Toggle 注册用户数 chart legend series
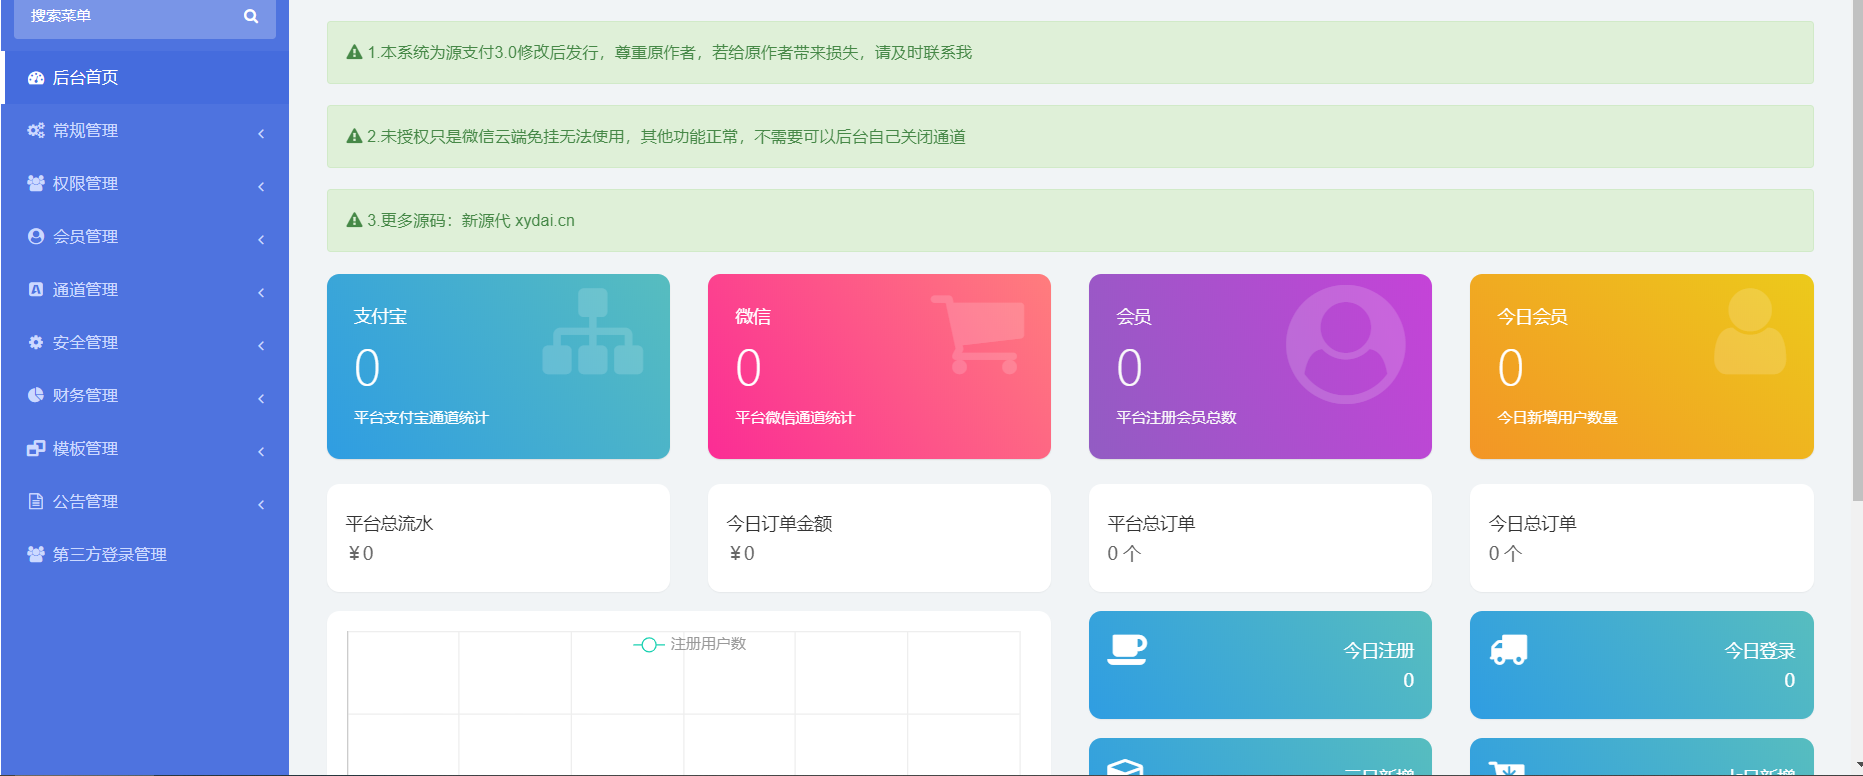 click(x=690, y=644)
